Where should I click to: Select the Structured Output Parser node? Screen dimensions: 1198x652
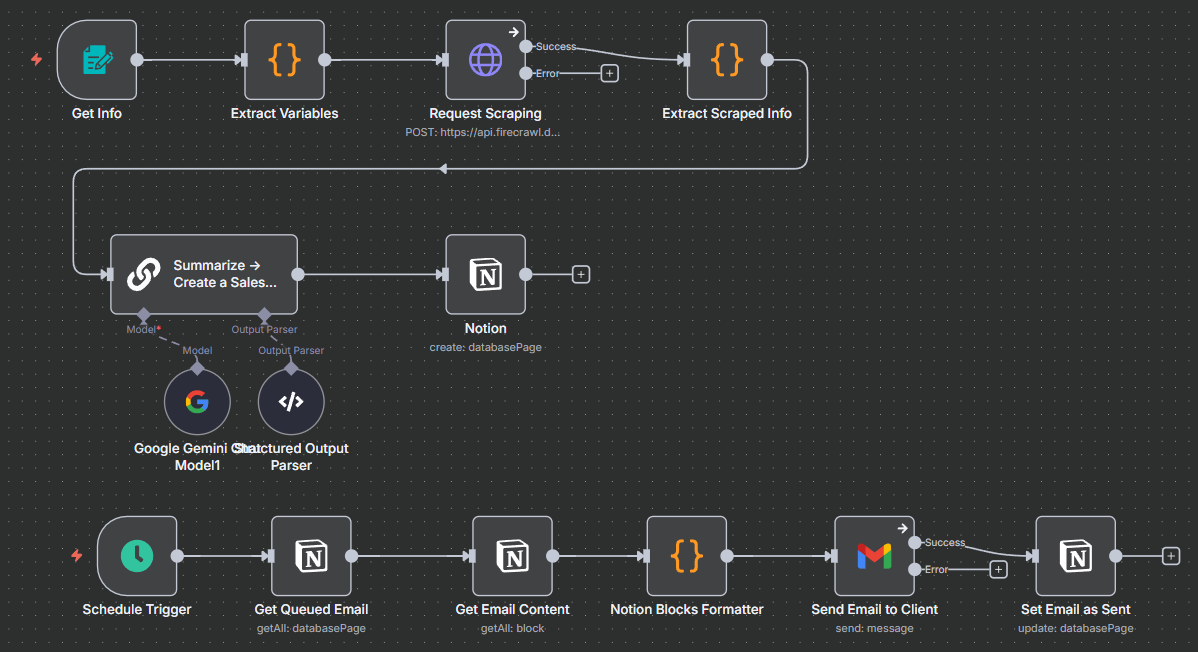click(291, 402)
